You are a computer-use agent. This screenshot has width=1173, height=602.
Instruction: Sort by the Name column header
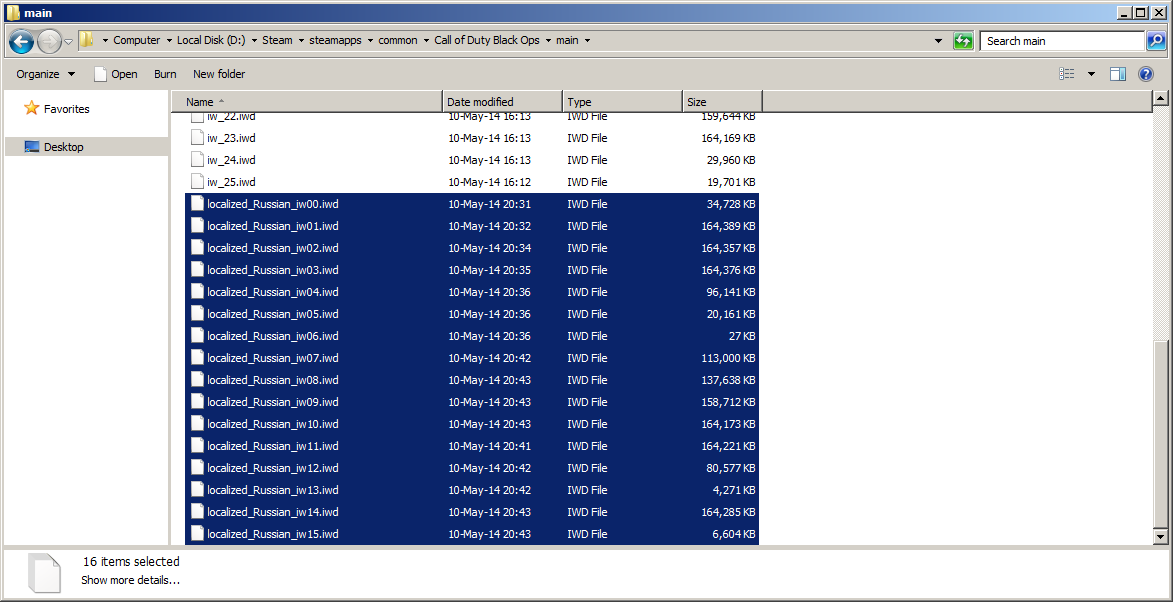coord(307,102)
